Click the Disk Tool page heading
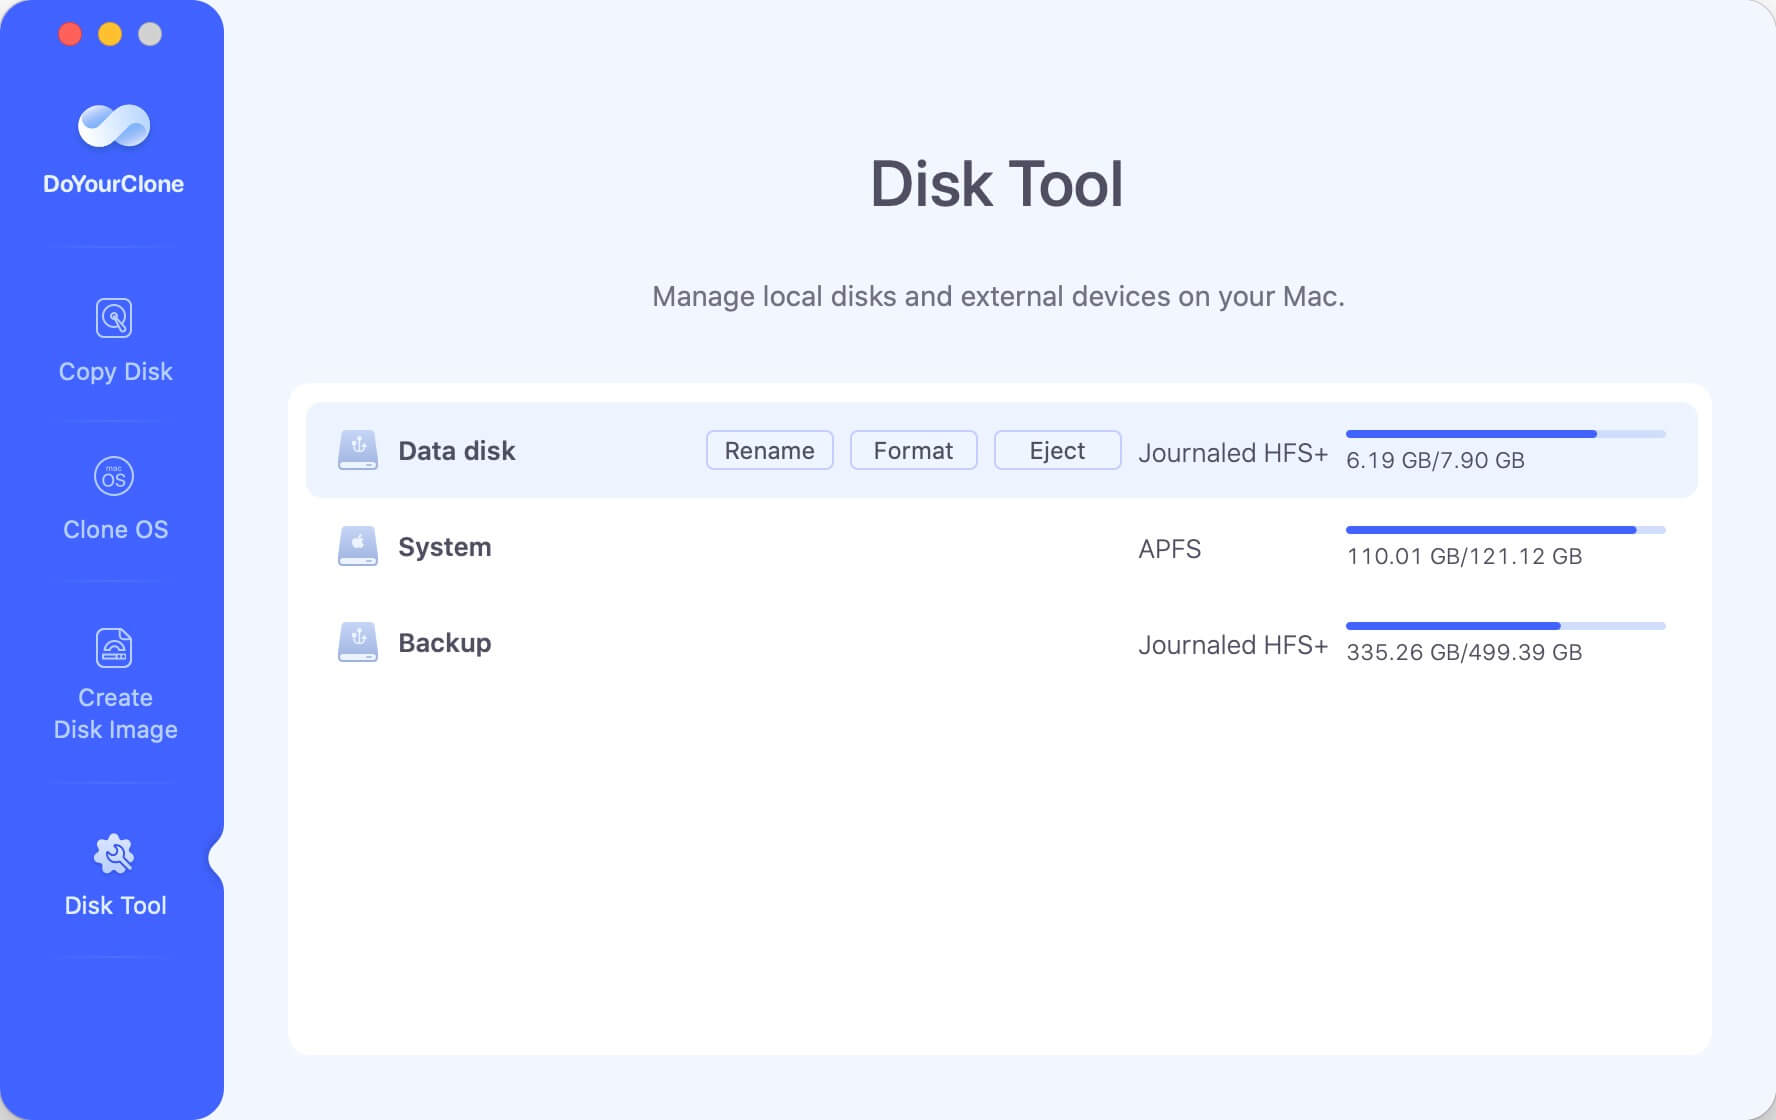The image size is (1776, 1120). (997, 183)
